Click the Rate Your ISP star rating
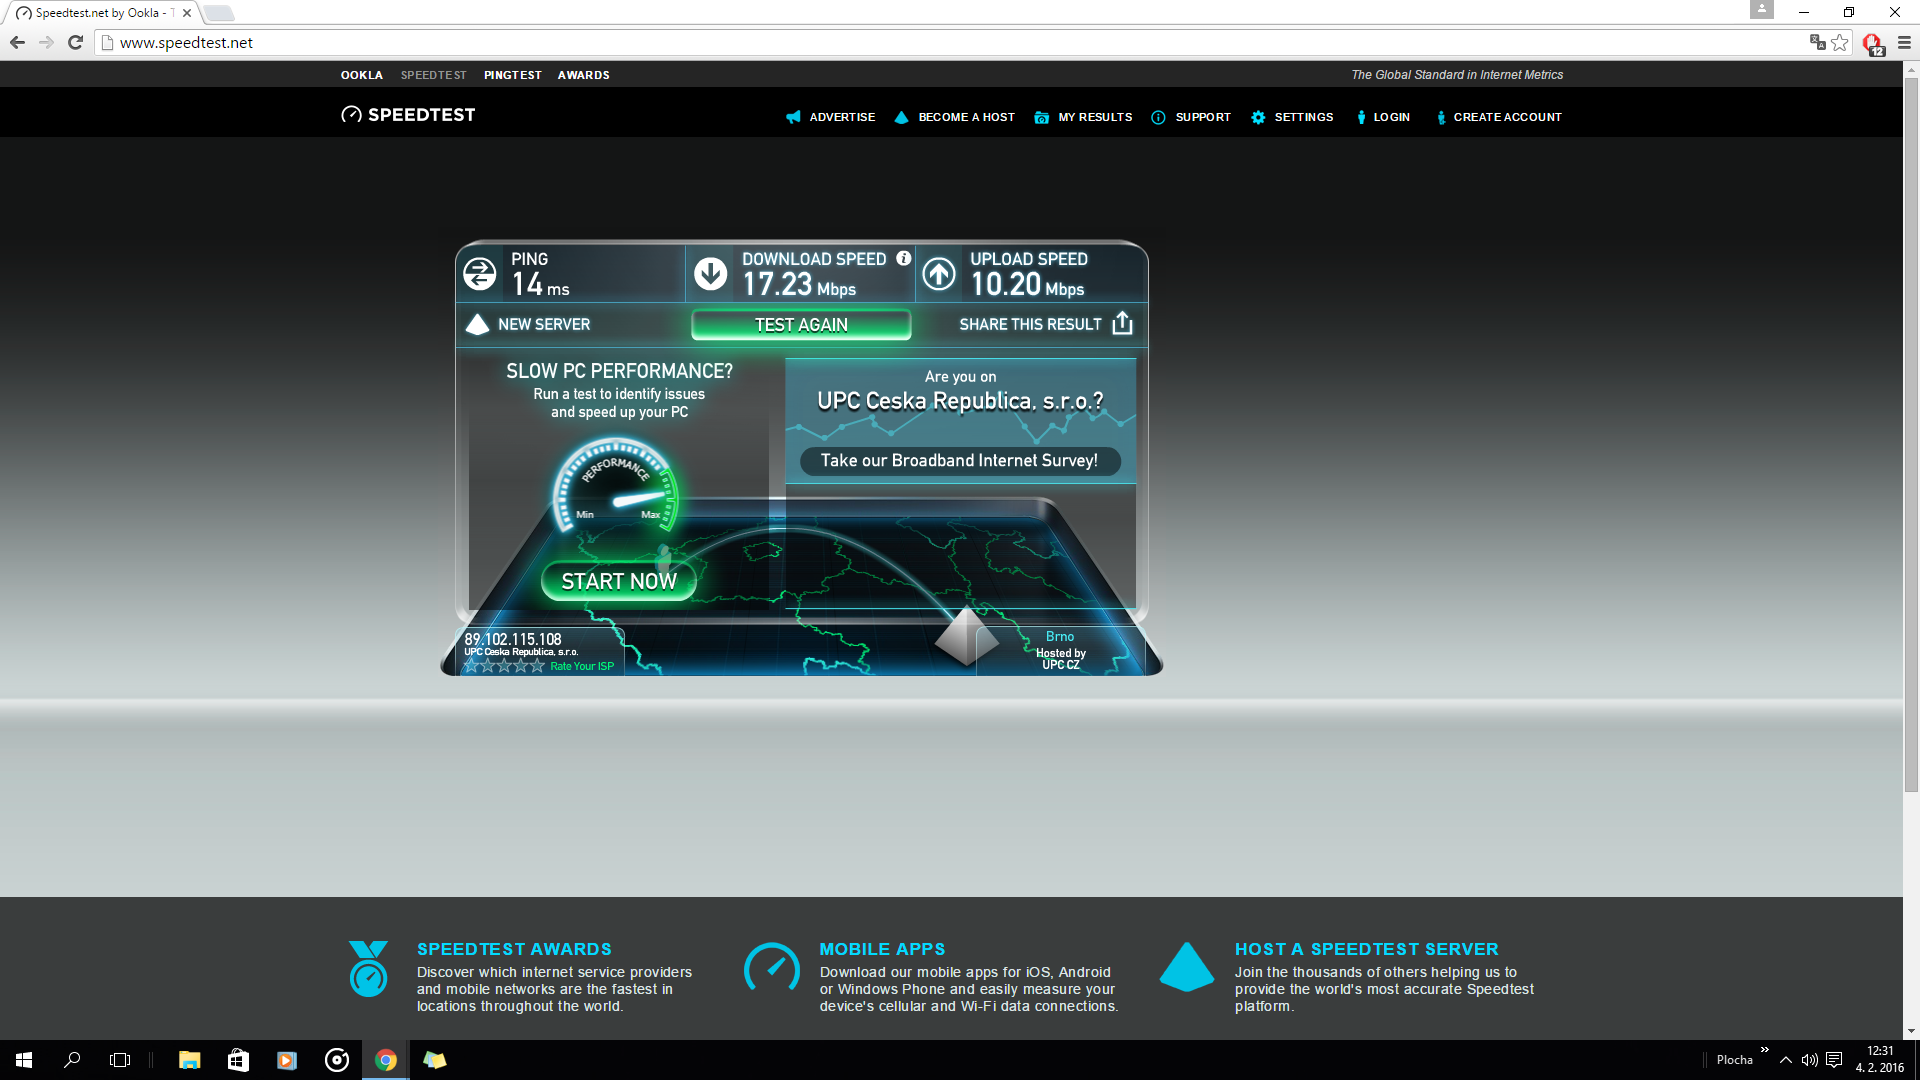The image size is (1920, 1080). (x=504, y=666)
